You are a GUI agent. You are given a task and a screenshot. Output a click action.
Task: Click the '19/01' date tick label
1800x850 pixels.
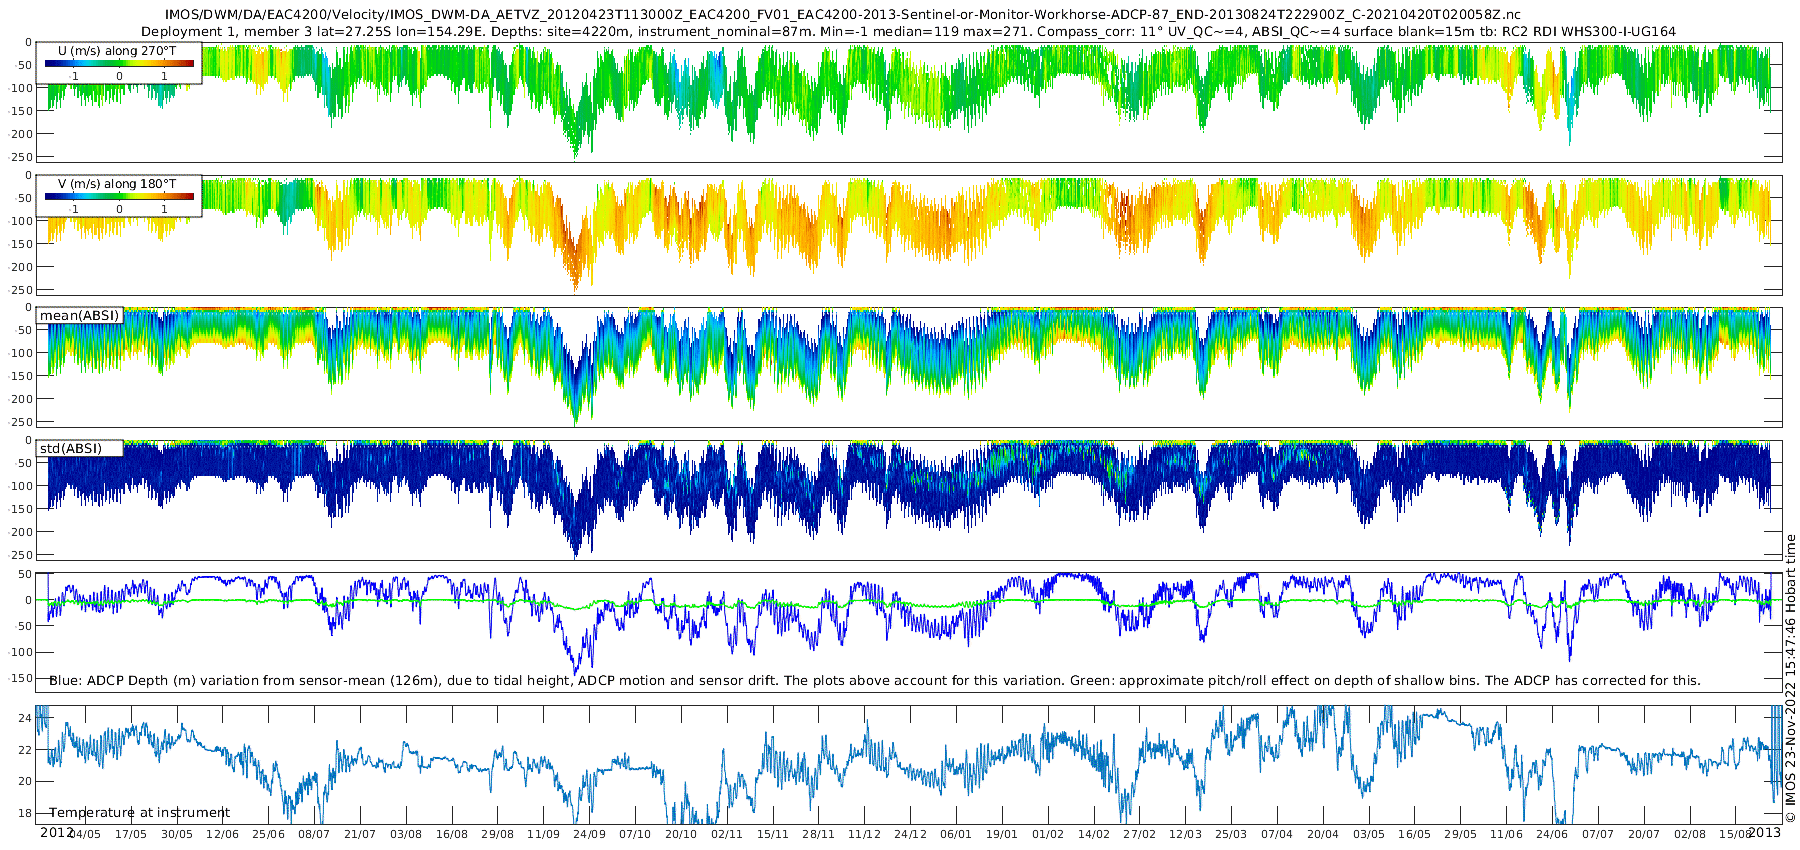(x=1002, y=834)
